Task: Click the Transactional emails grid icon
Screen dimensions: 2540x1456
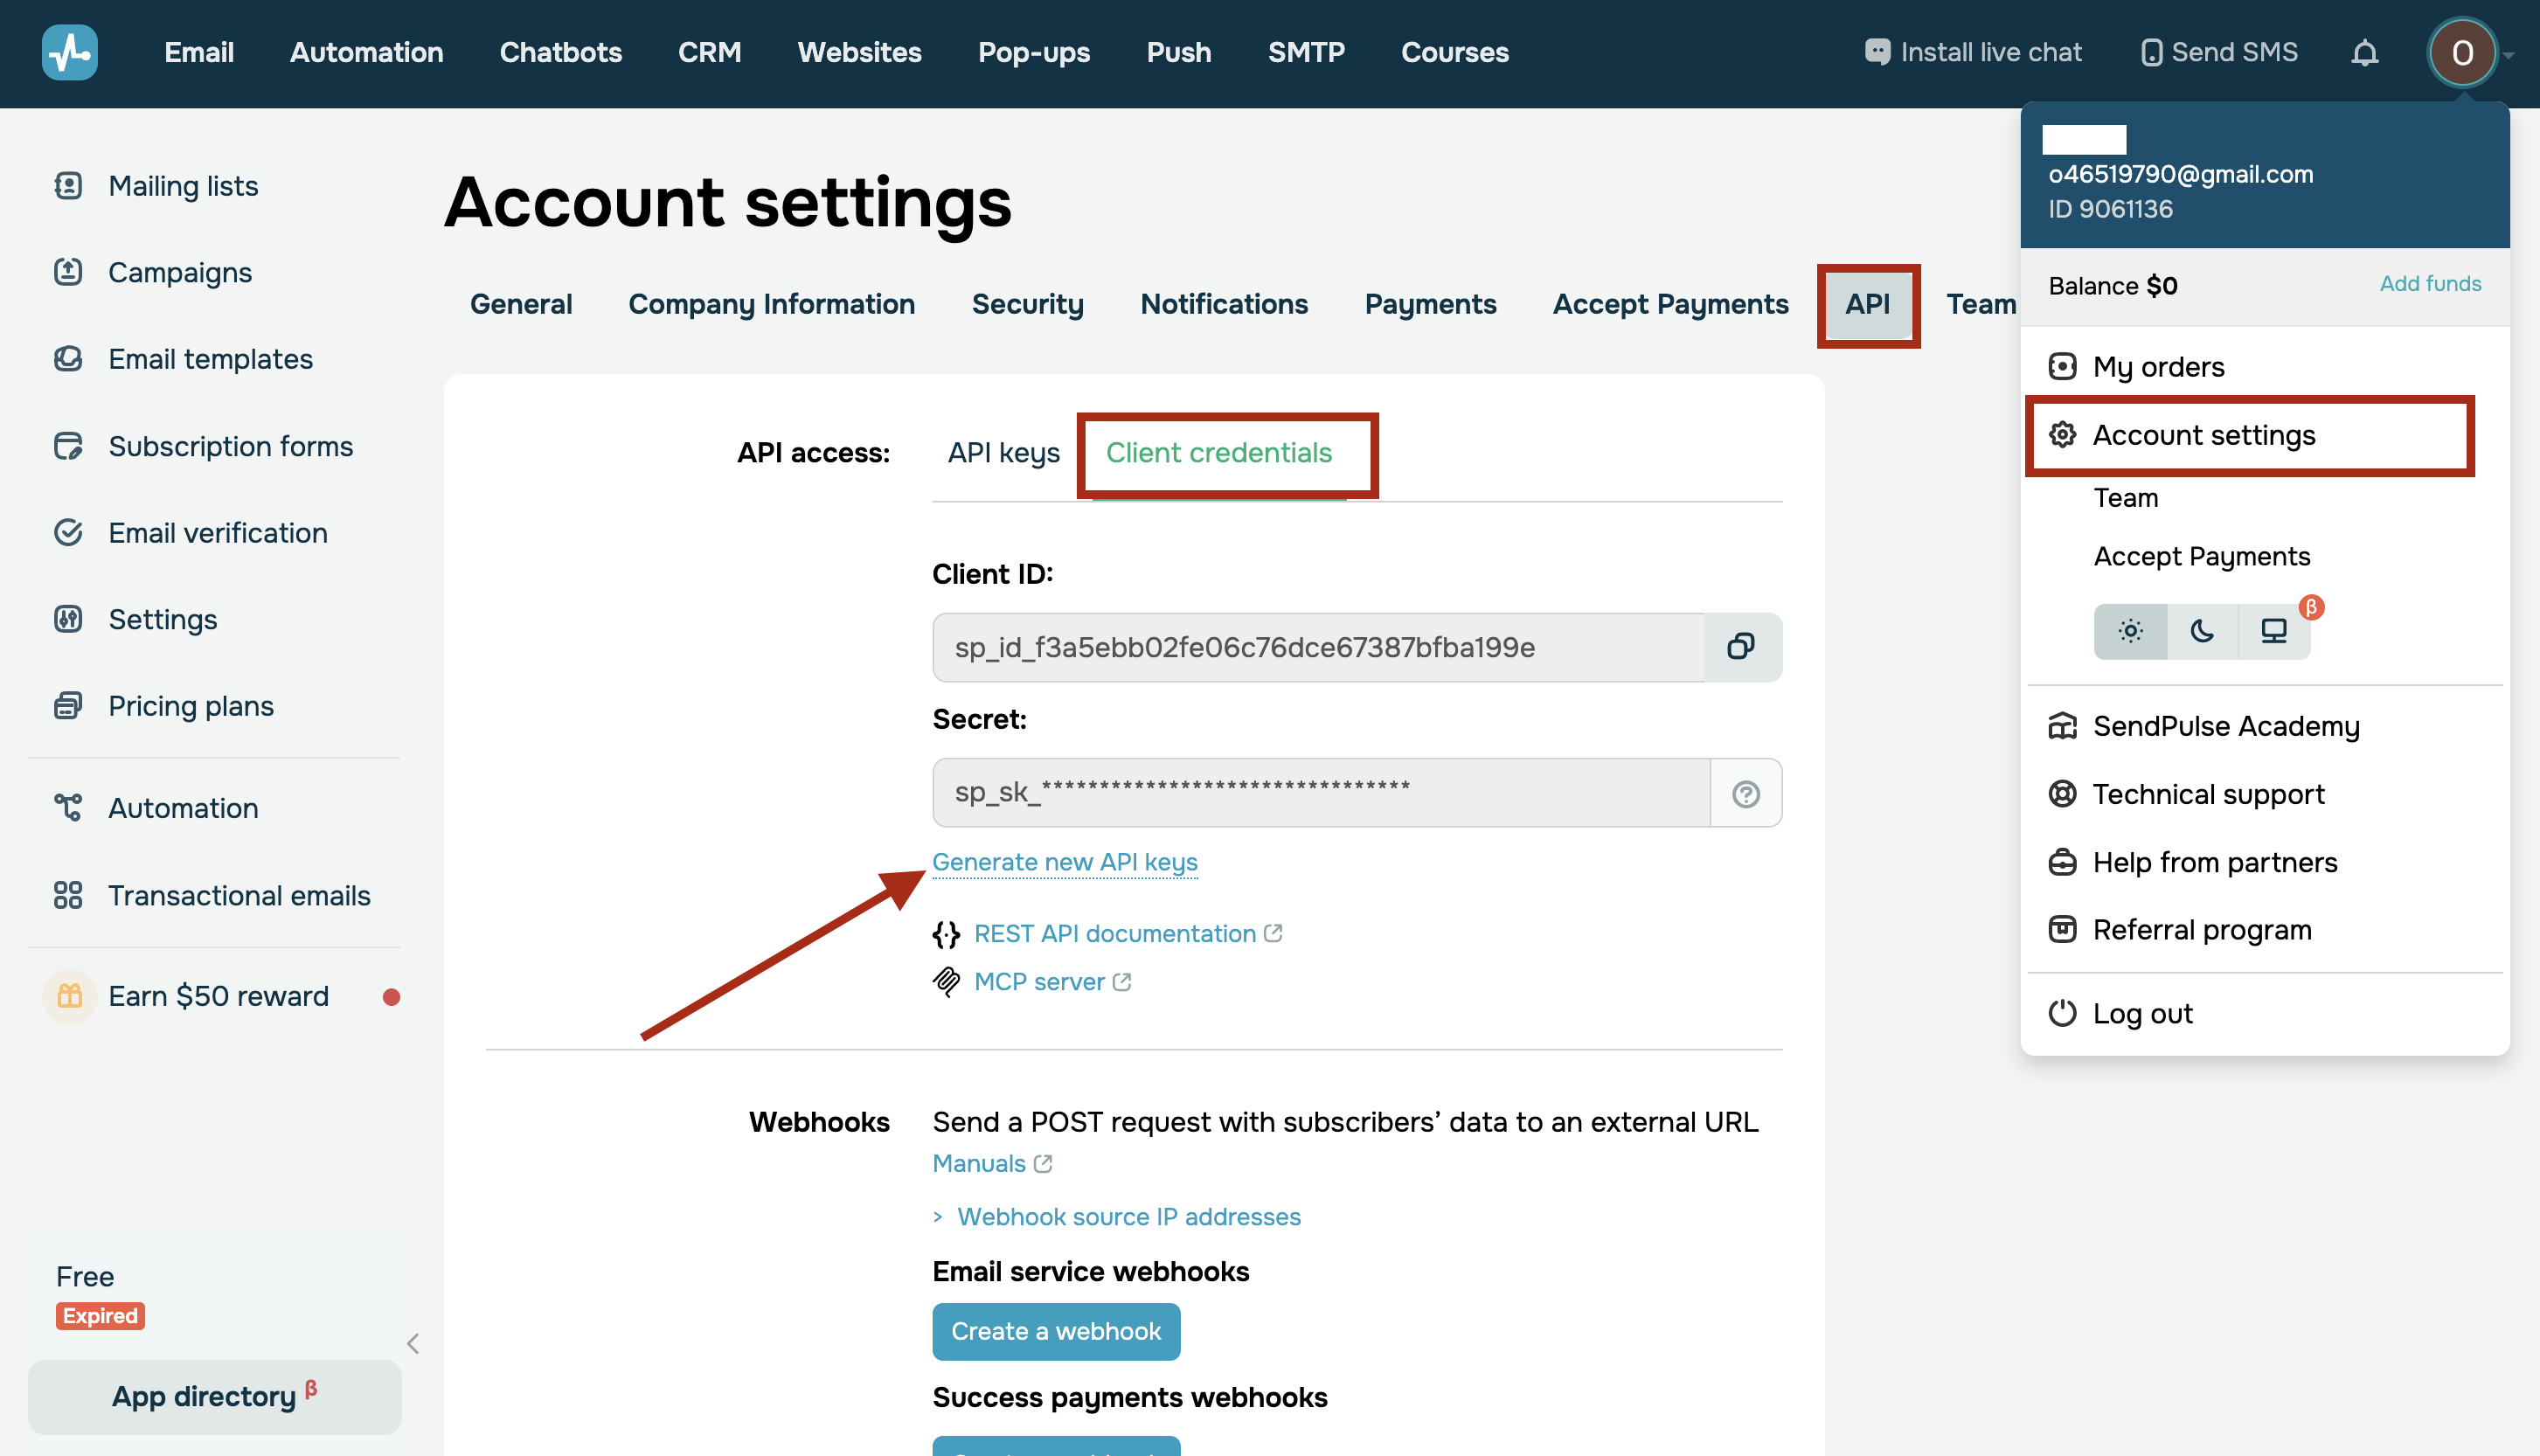Action: click(x=68, y=895)
